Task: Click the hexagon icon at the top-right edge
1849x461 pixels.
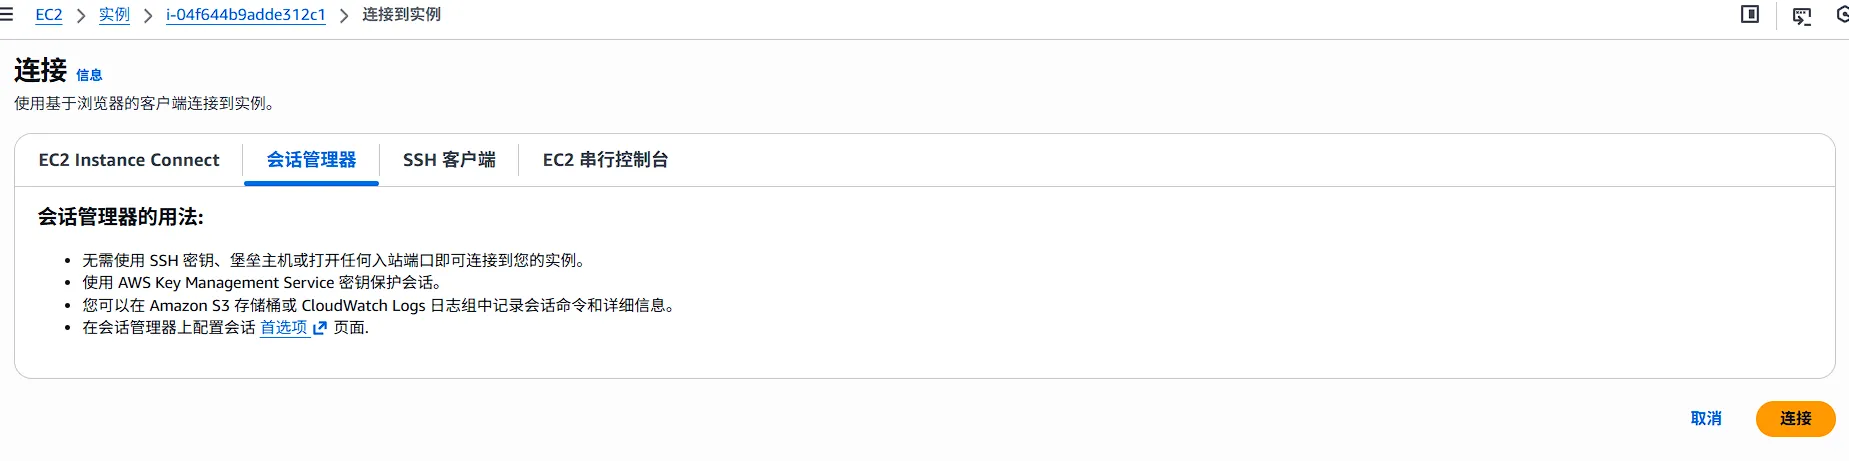Action: coord(1843,15)
